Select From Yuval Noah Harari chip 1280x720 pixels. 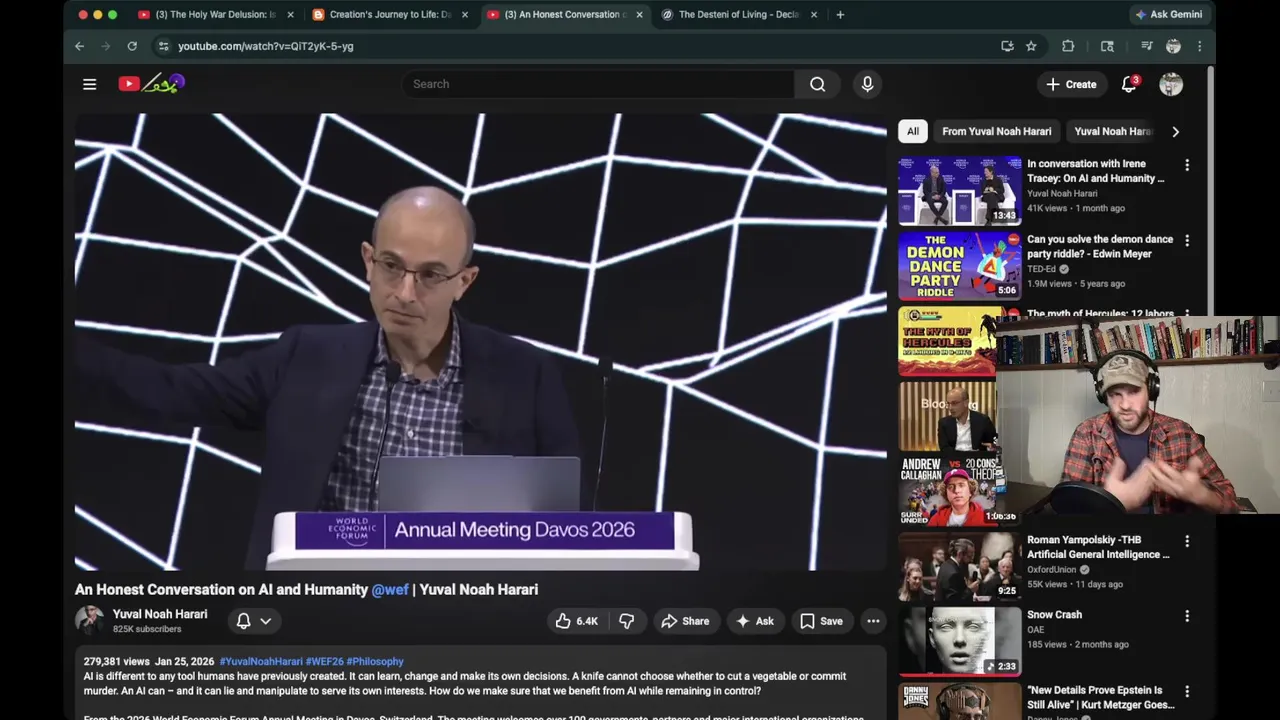point(996,131)
